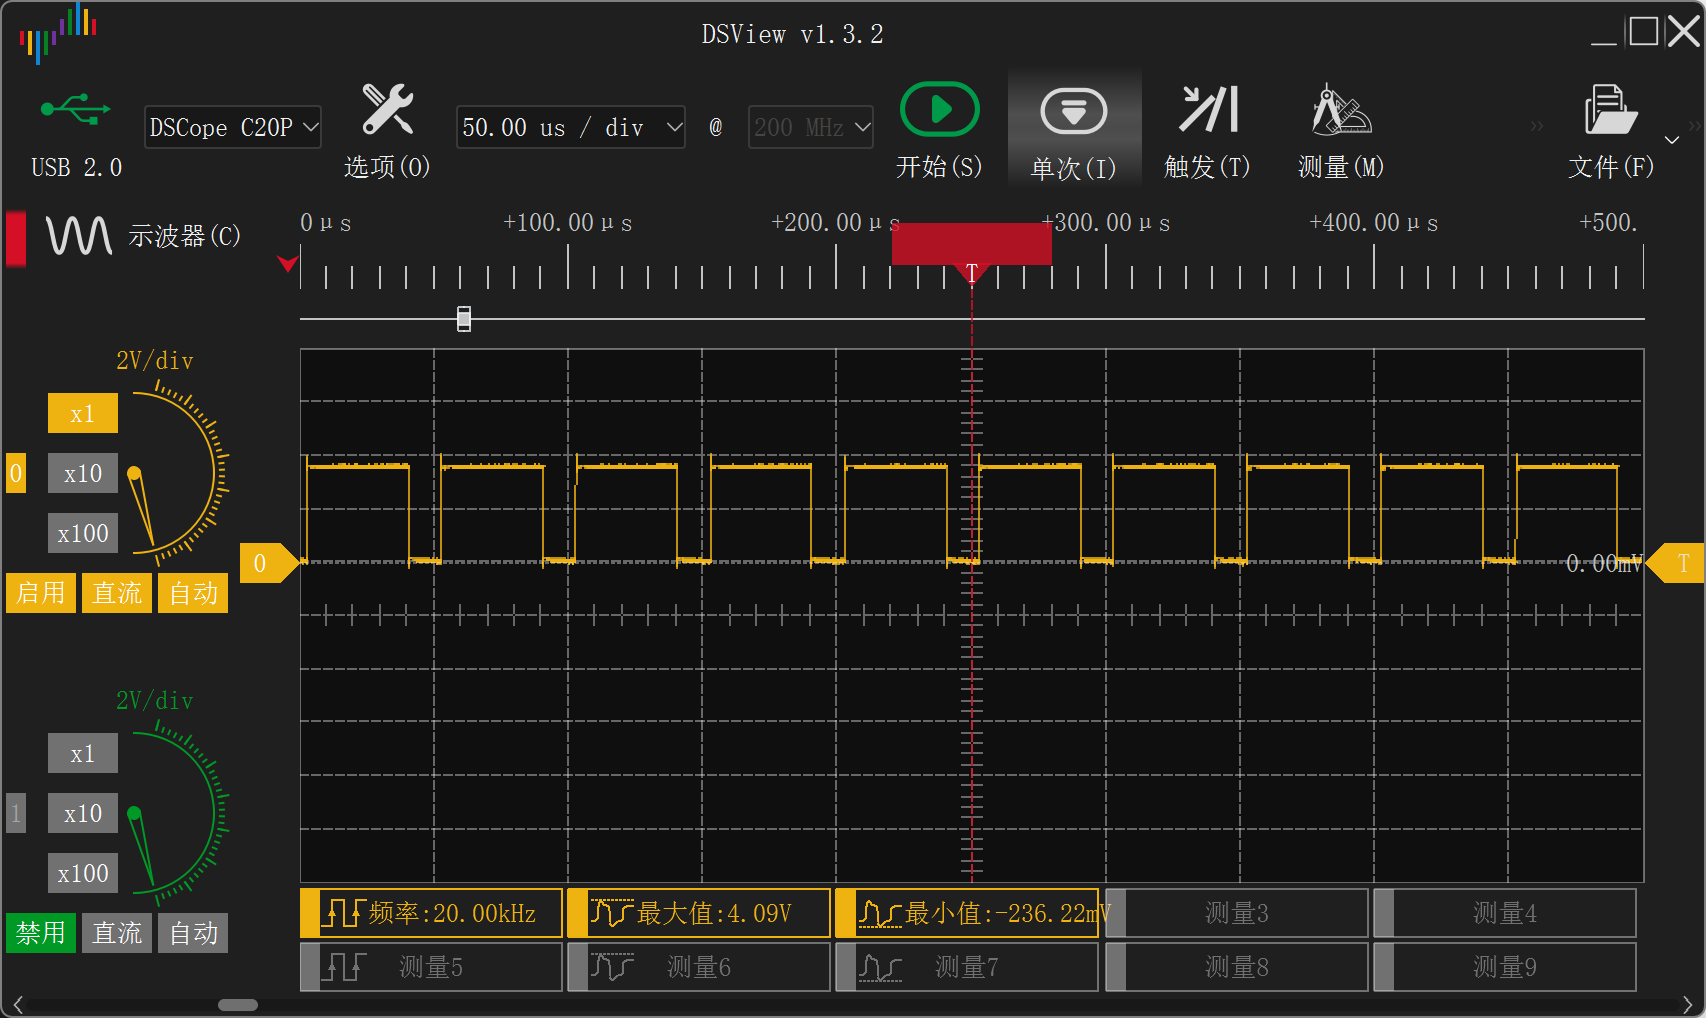The image size is (1706, 1018).
Task: Click the channel 0 Auto (自动) button
Action: (x=193, y=593)
